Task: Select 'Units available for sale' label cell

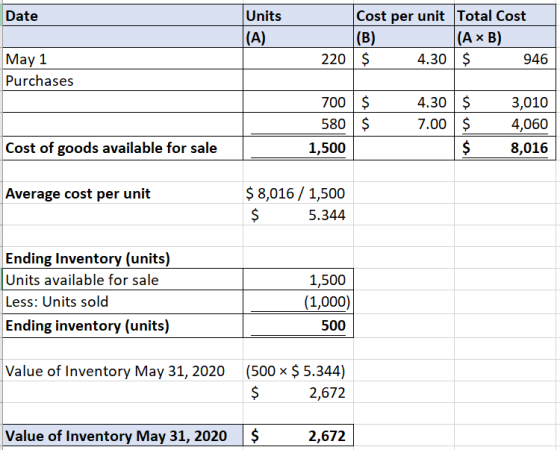Action: [x=123, y=280]
